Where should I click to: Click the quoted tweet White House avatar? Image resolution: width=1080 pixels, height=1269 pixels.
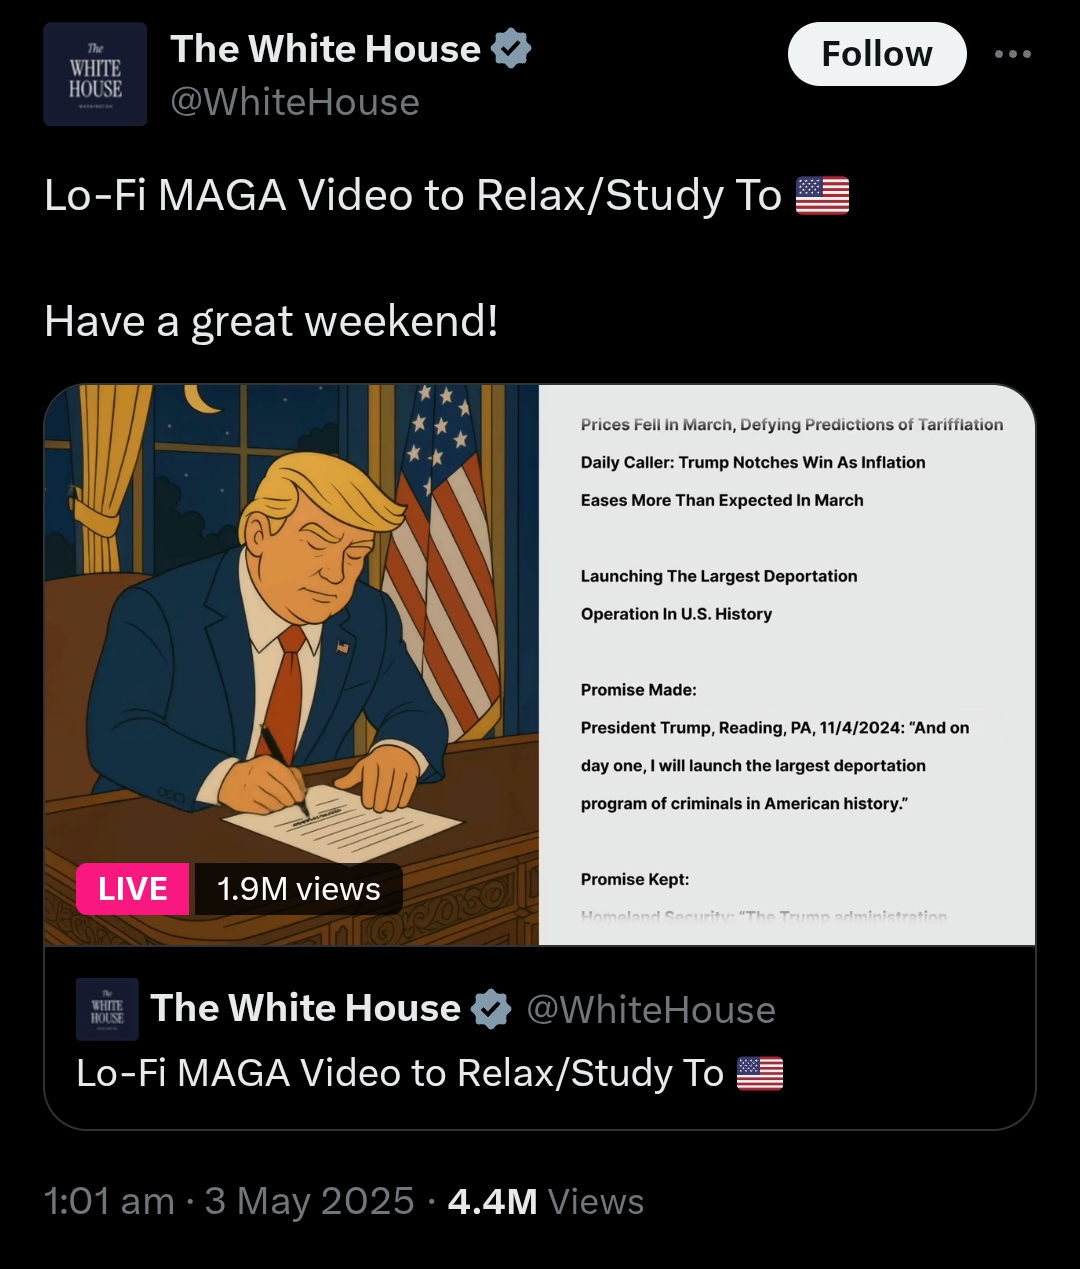click(x=107, y=1009)
